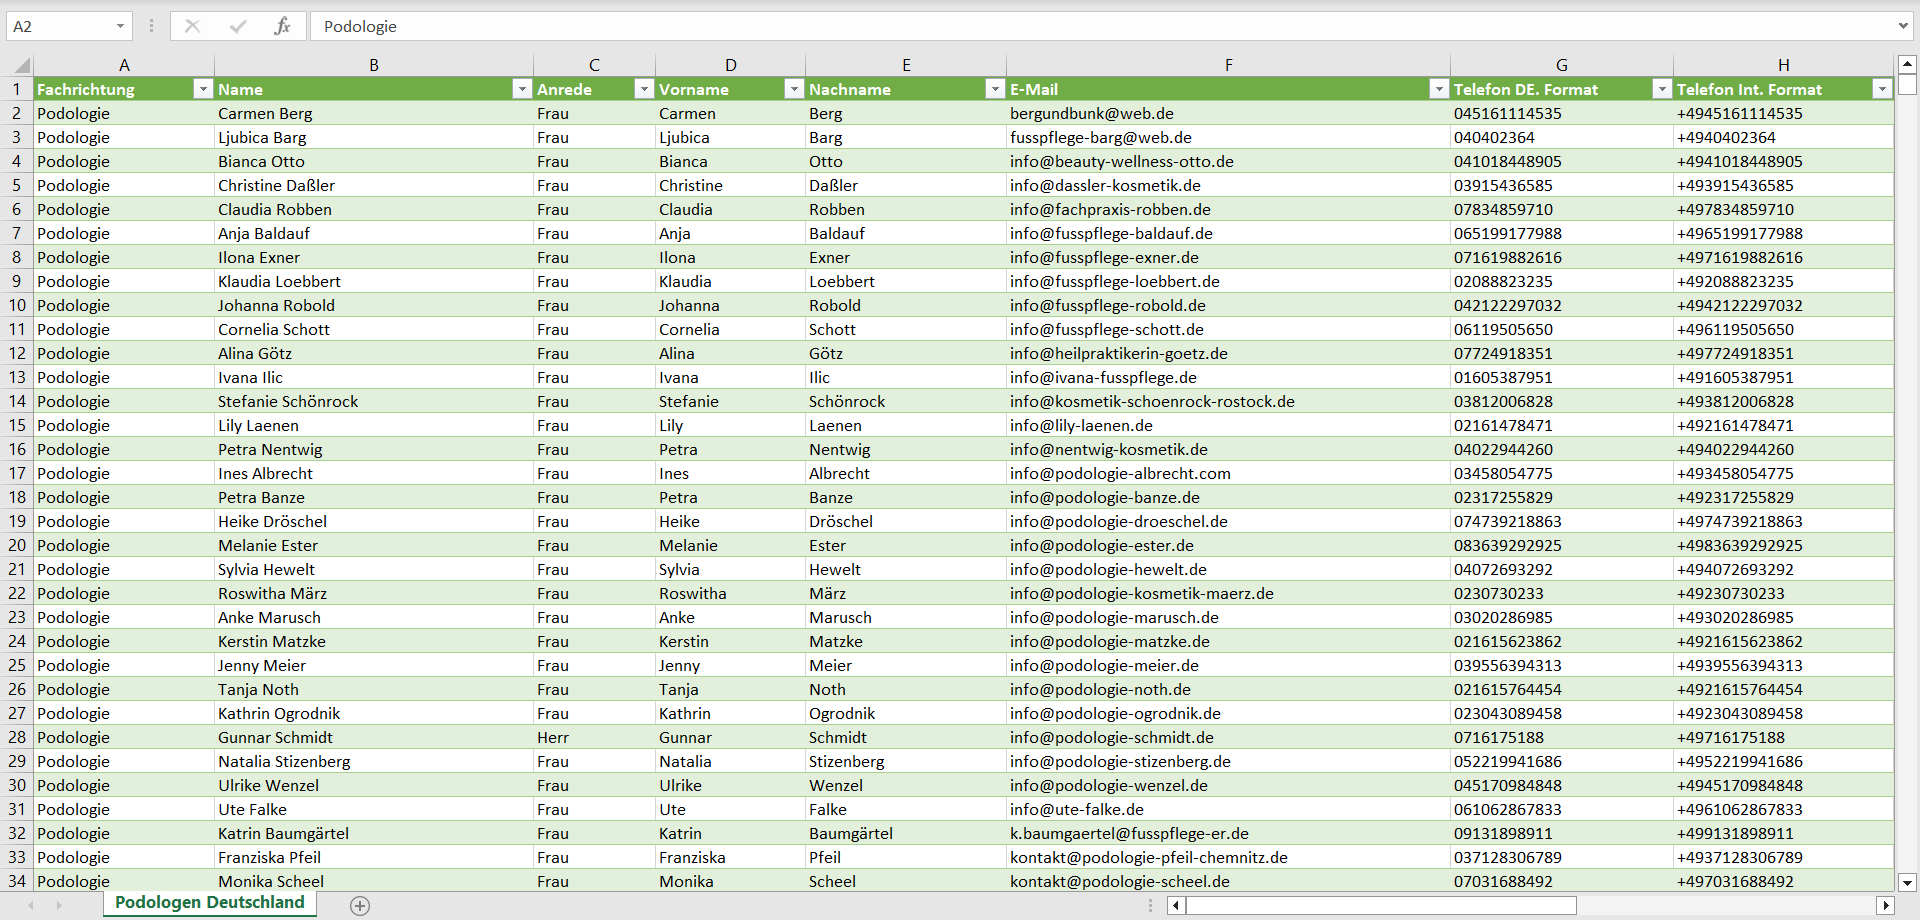
Task: Open the Telefon Int. Format filter dropdown
Action: [x=1883, y=89]
